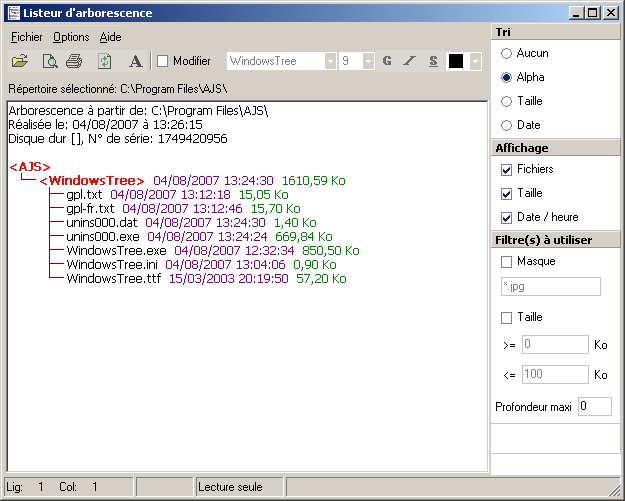Uncheck the Date / heure display option
This screenshot has width=625, height=501.
(x=507, y=217)
